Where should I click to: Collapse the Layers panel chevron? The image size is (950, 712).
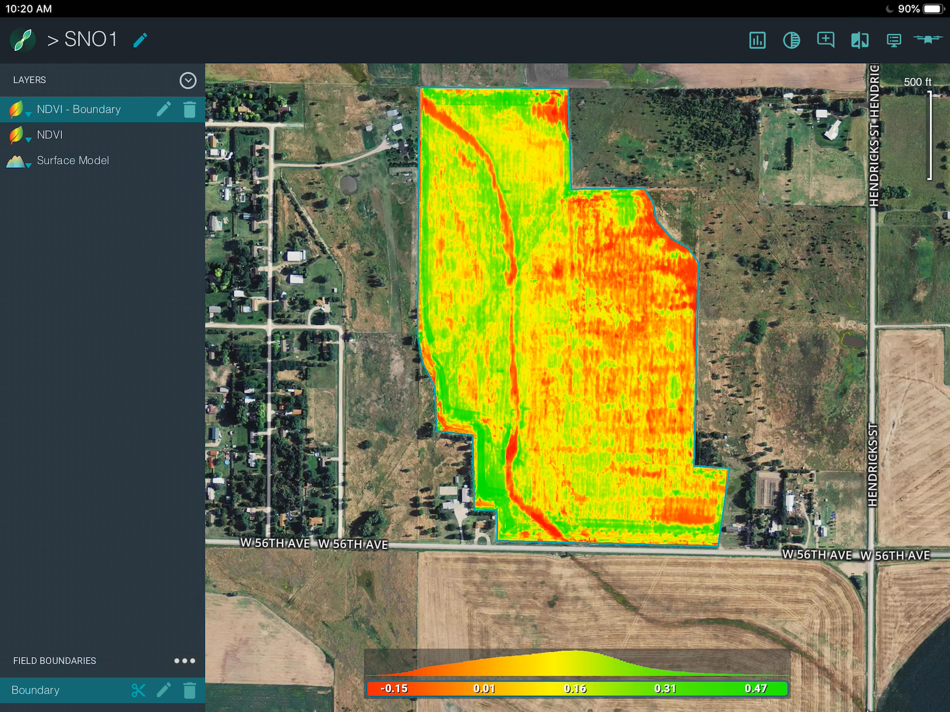(188, 80)
